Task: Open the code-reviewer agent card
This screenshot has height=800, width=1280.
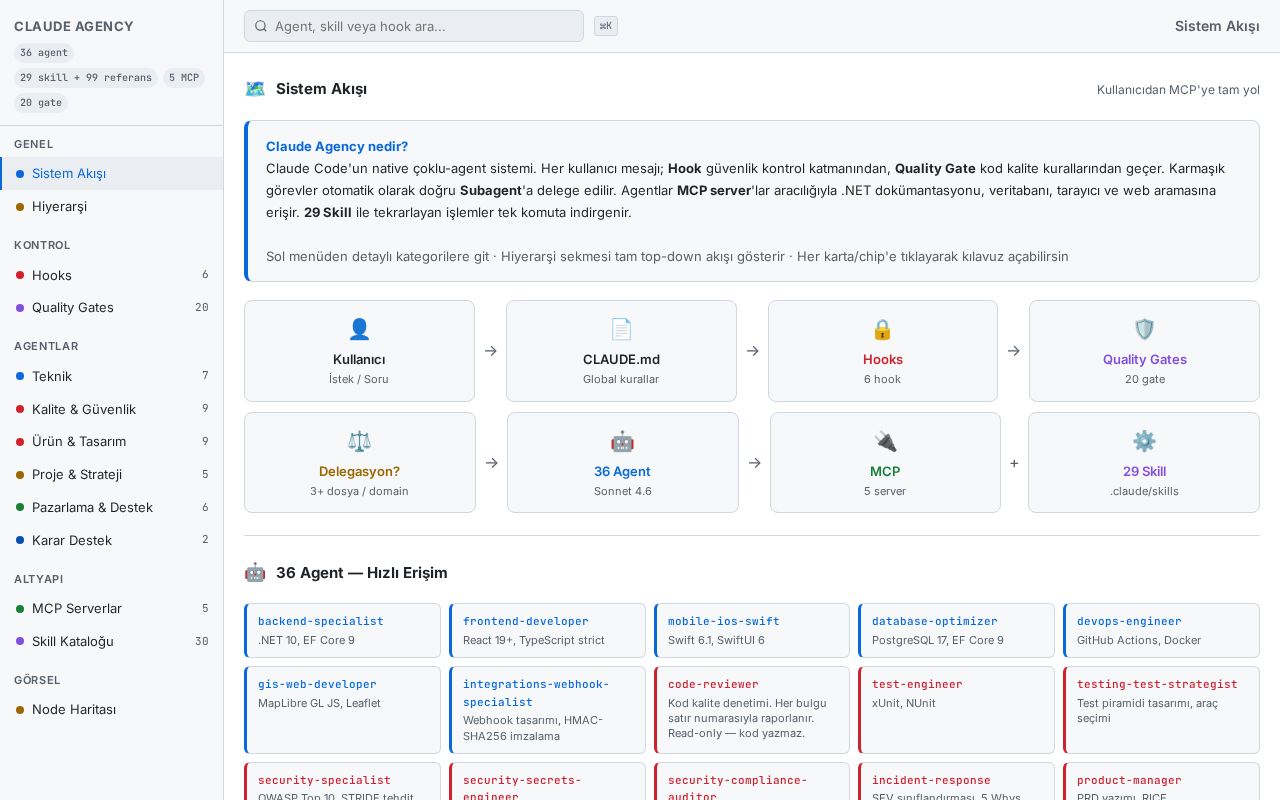Action: click(x=752, y=710)
